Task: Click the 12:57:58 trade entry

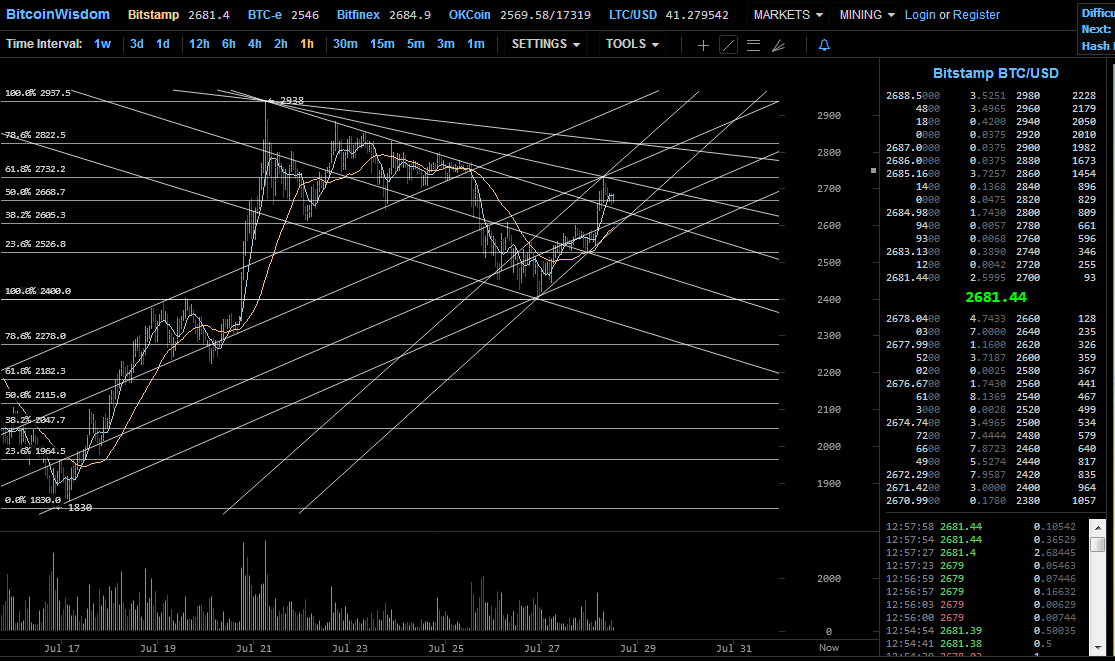Action: coord(981,527)
